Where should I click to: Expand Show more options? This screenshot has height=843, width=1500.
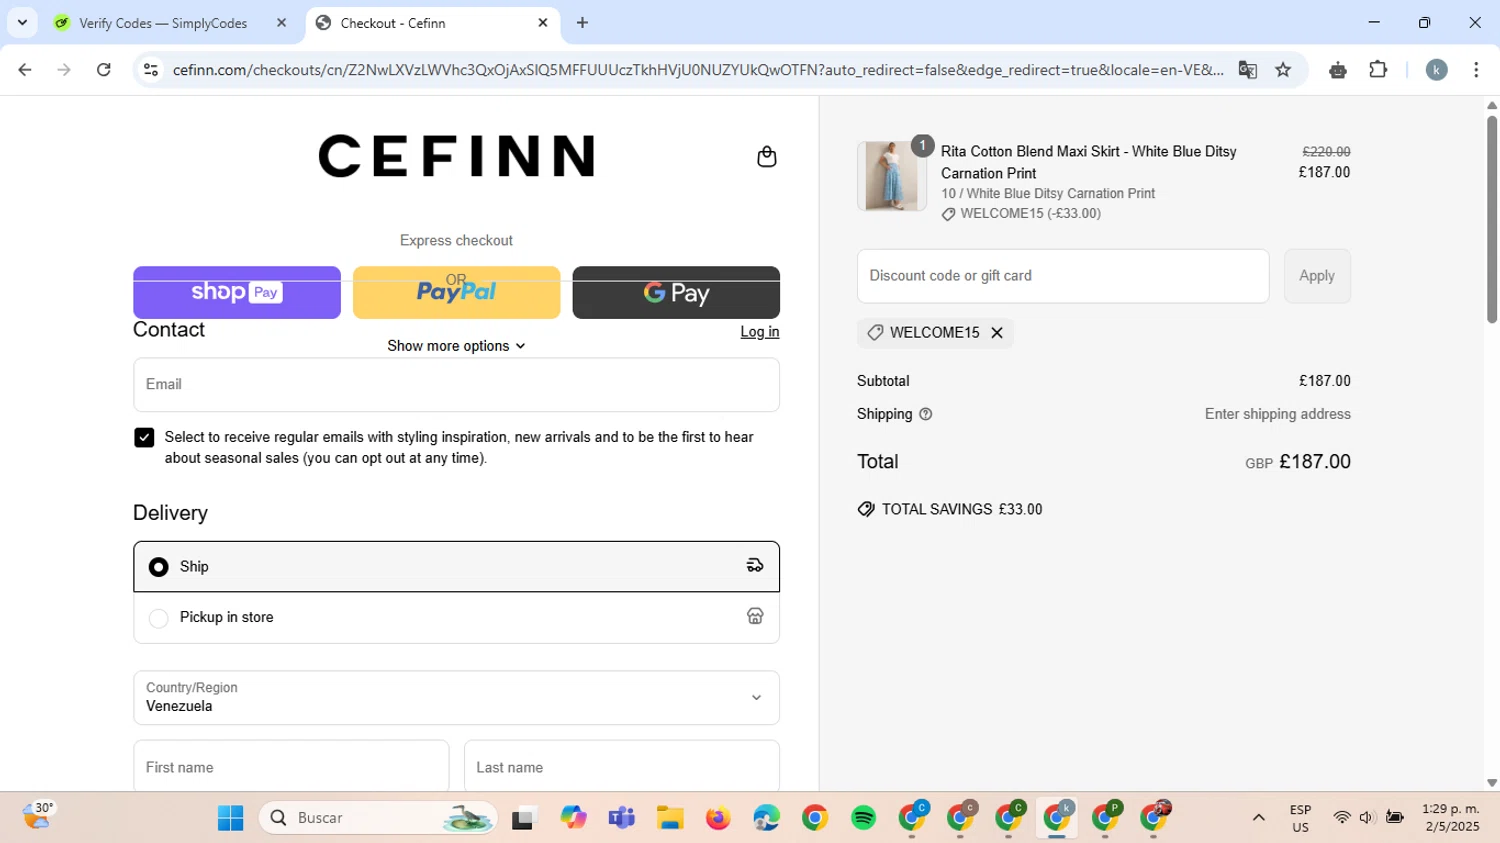pyautogui.click(x=456, y=346)
